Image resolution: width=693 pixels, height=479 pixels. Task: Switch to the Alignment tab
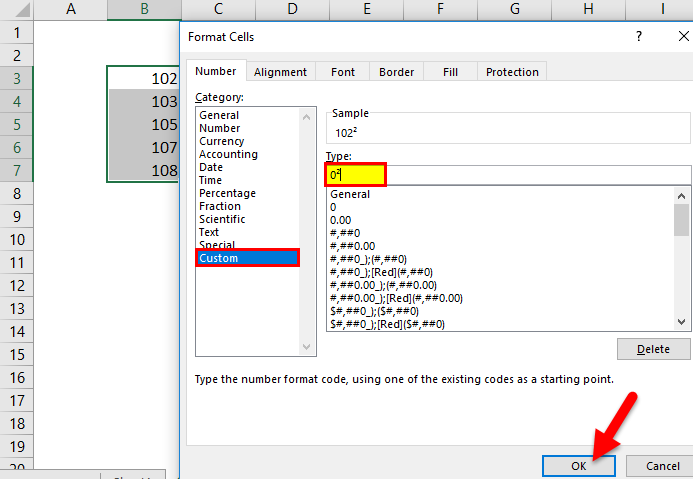point(280,72)
